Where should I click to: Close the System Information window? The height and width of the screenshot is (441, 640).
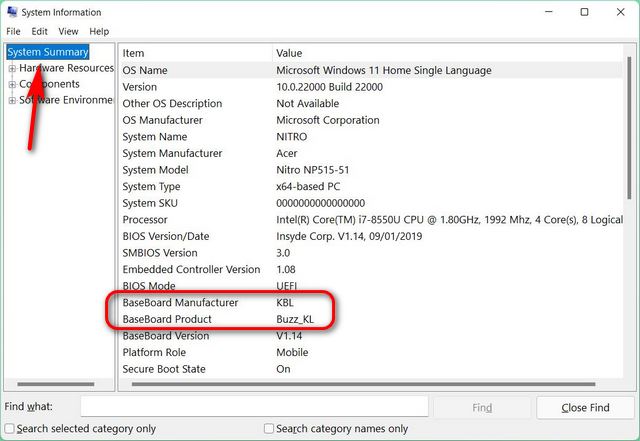[620, 12]
